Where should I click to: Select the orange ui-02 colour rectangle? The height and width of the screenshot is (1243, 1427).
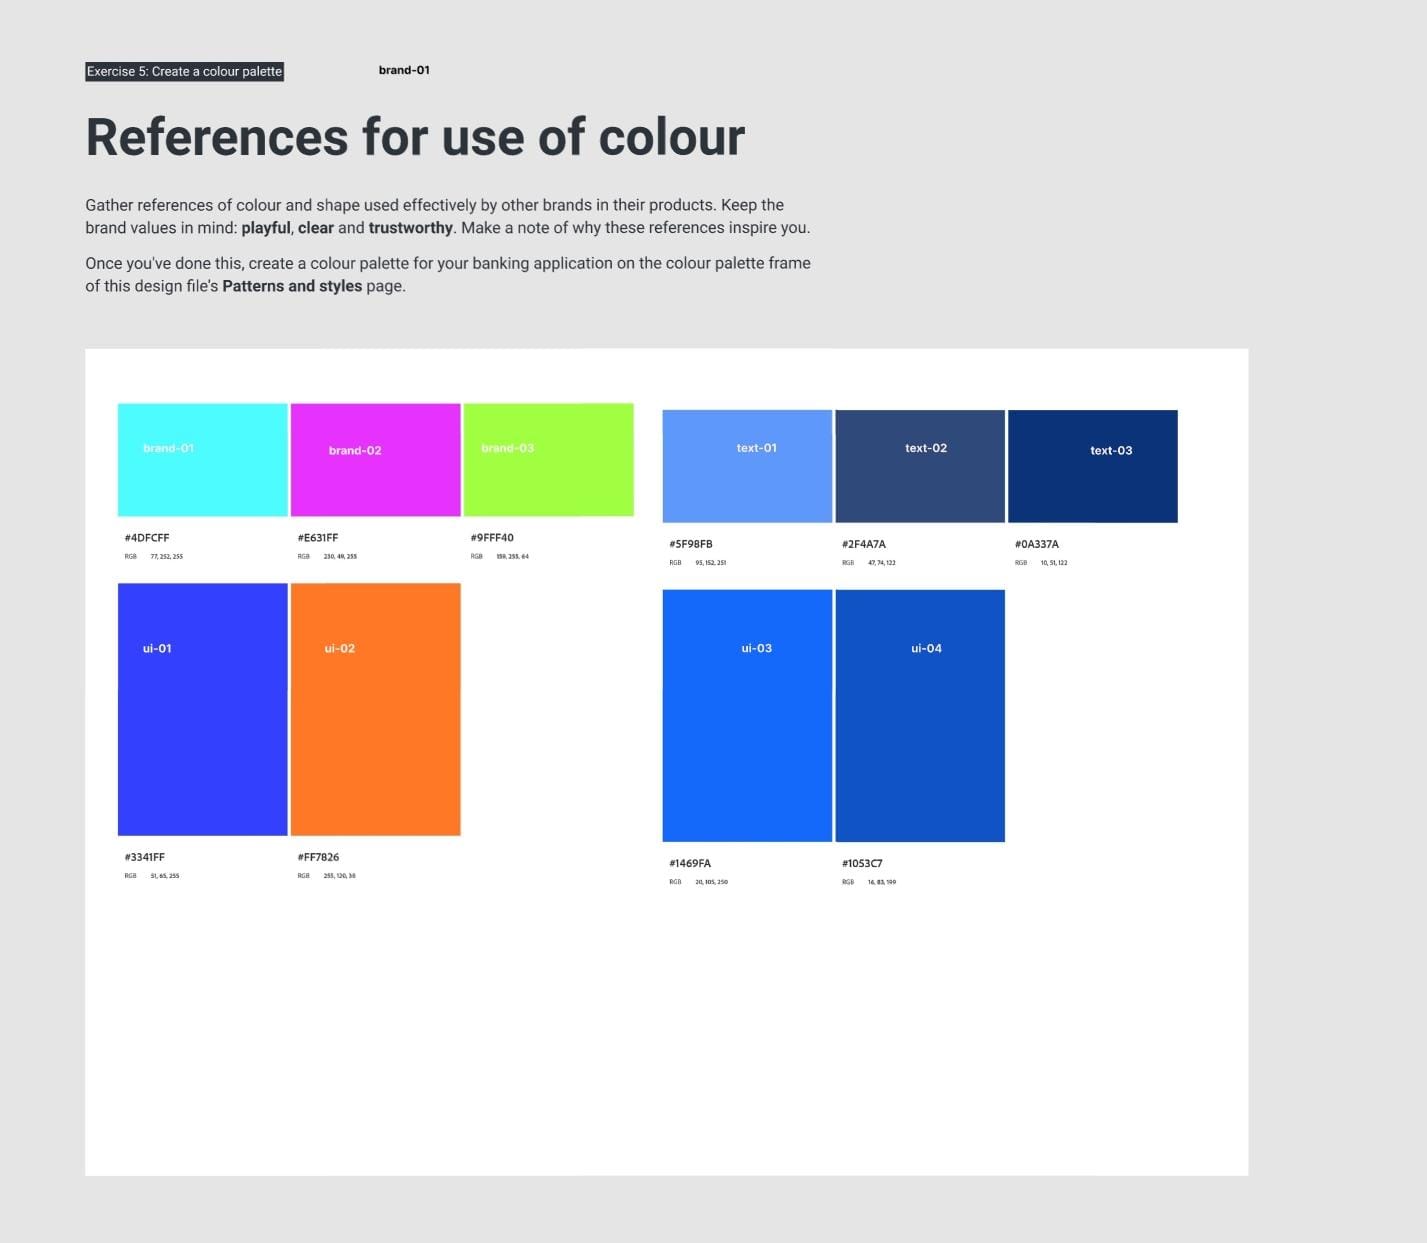click(376, 709)
